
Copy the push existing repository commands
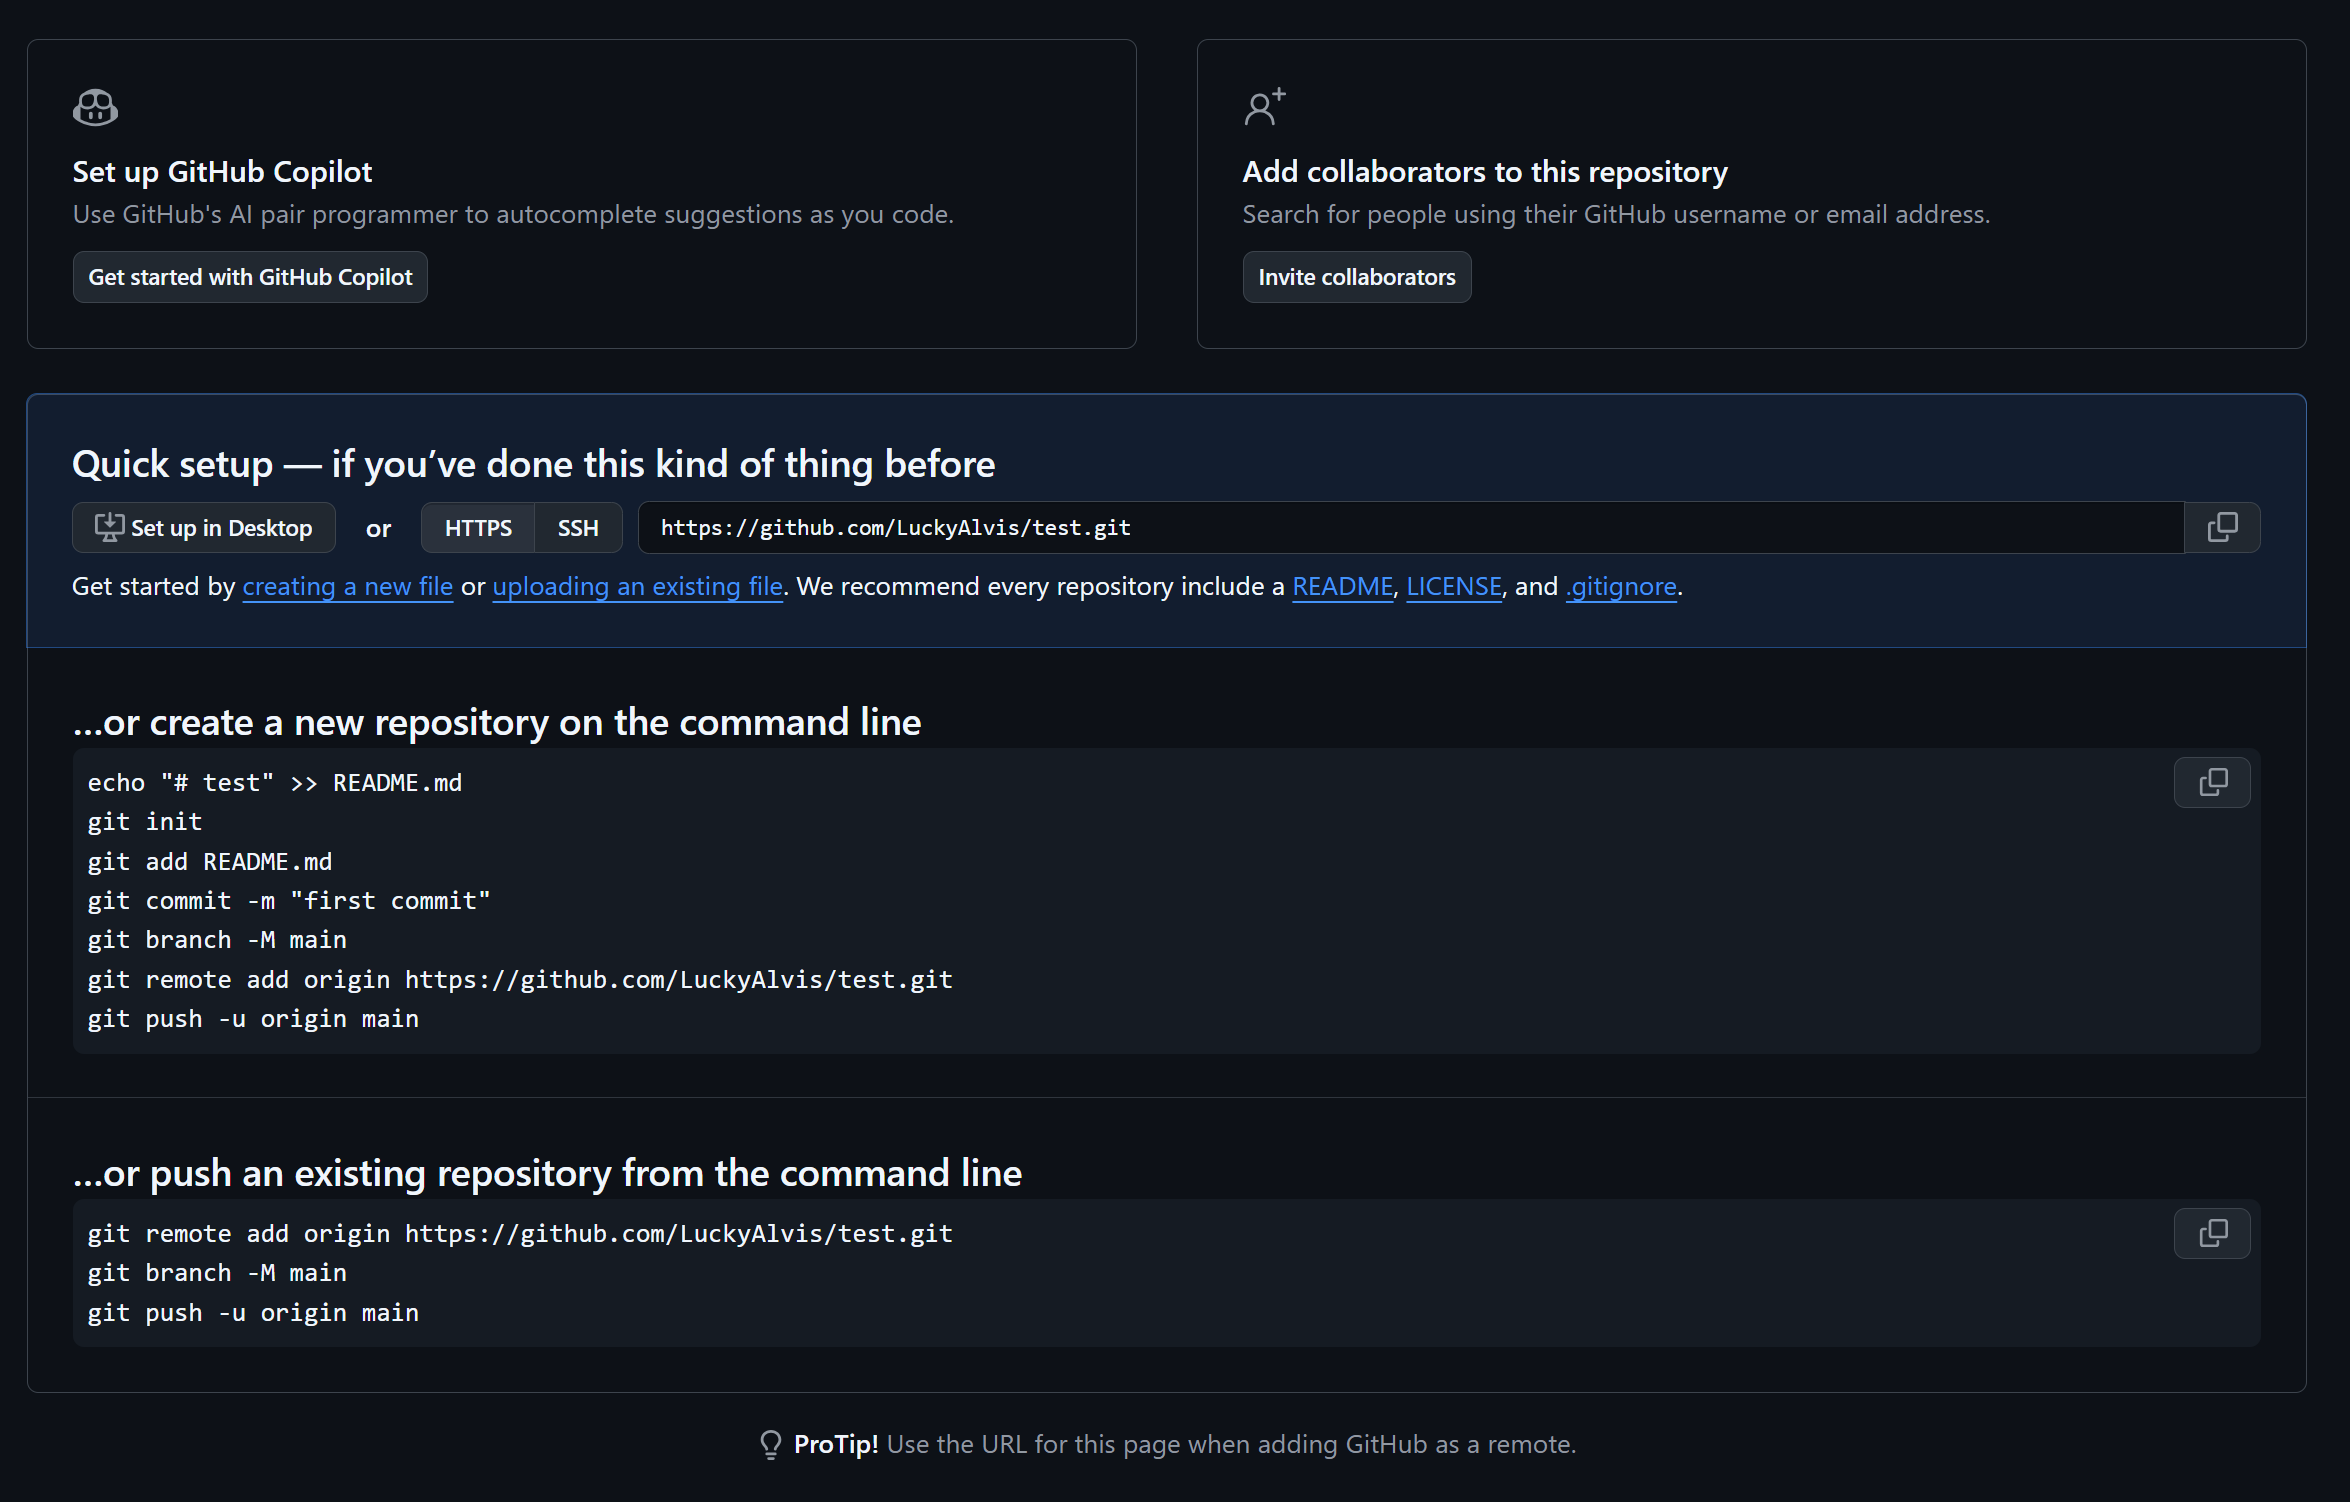point(2212,1233)
